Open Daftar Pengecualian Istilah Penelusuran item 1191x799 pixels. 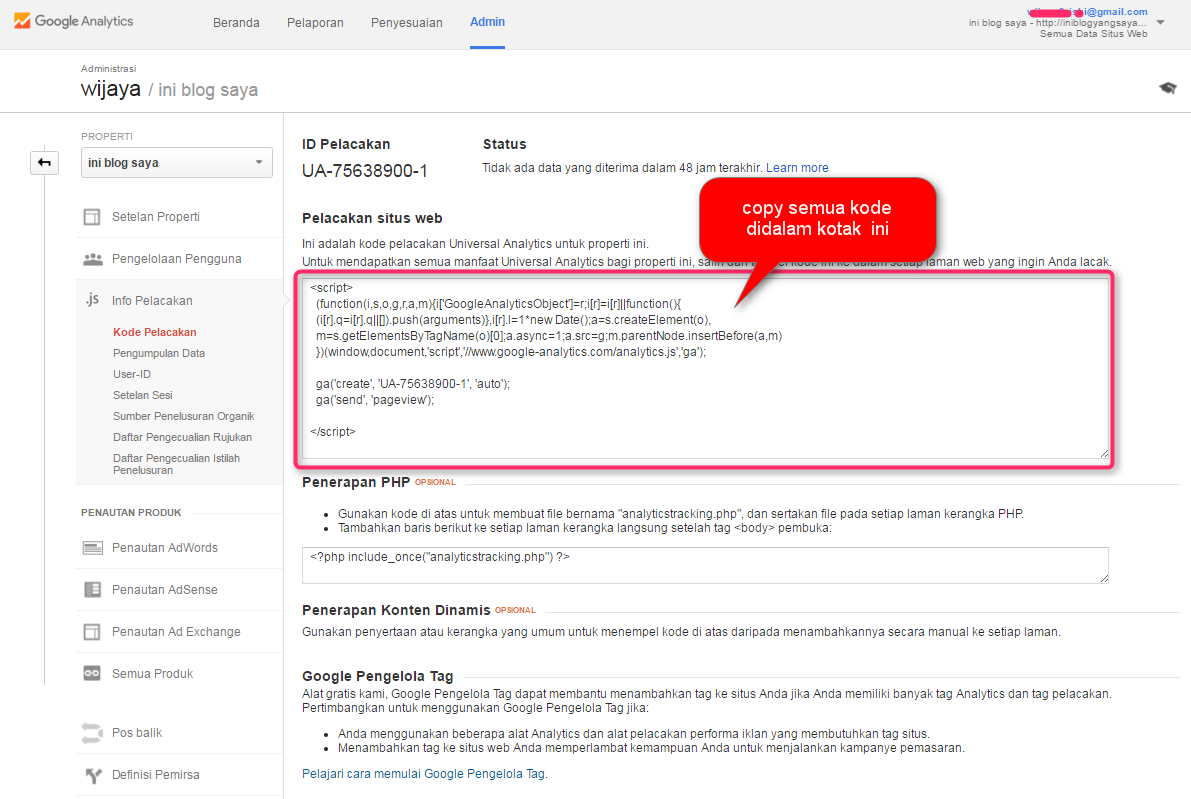tap(176, 464)
